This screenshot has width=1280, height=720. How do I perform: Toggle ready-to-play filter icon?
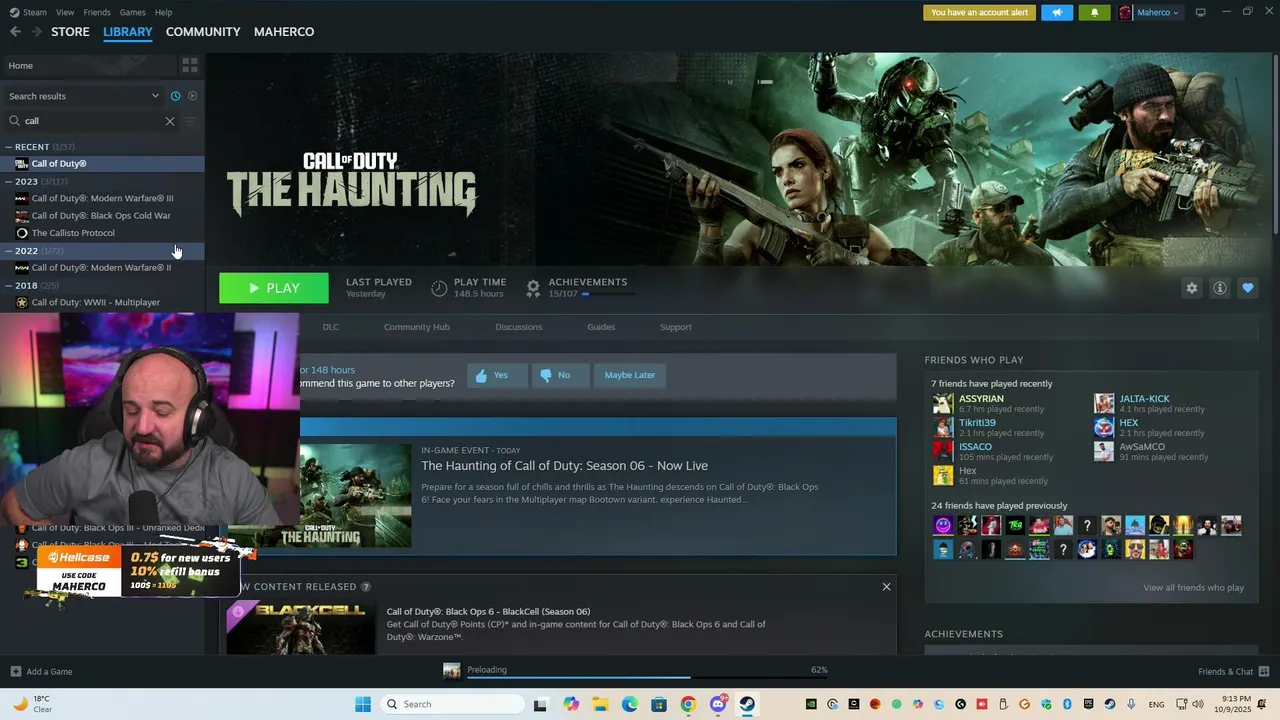tap(192, 96)
